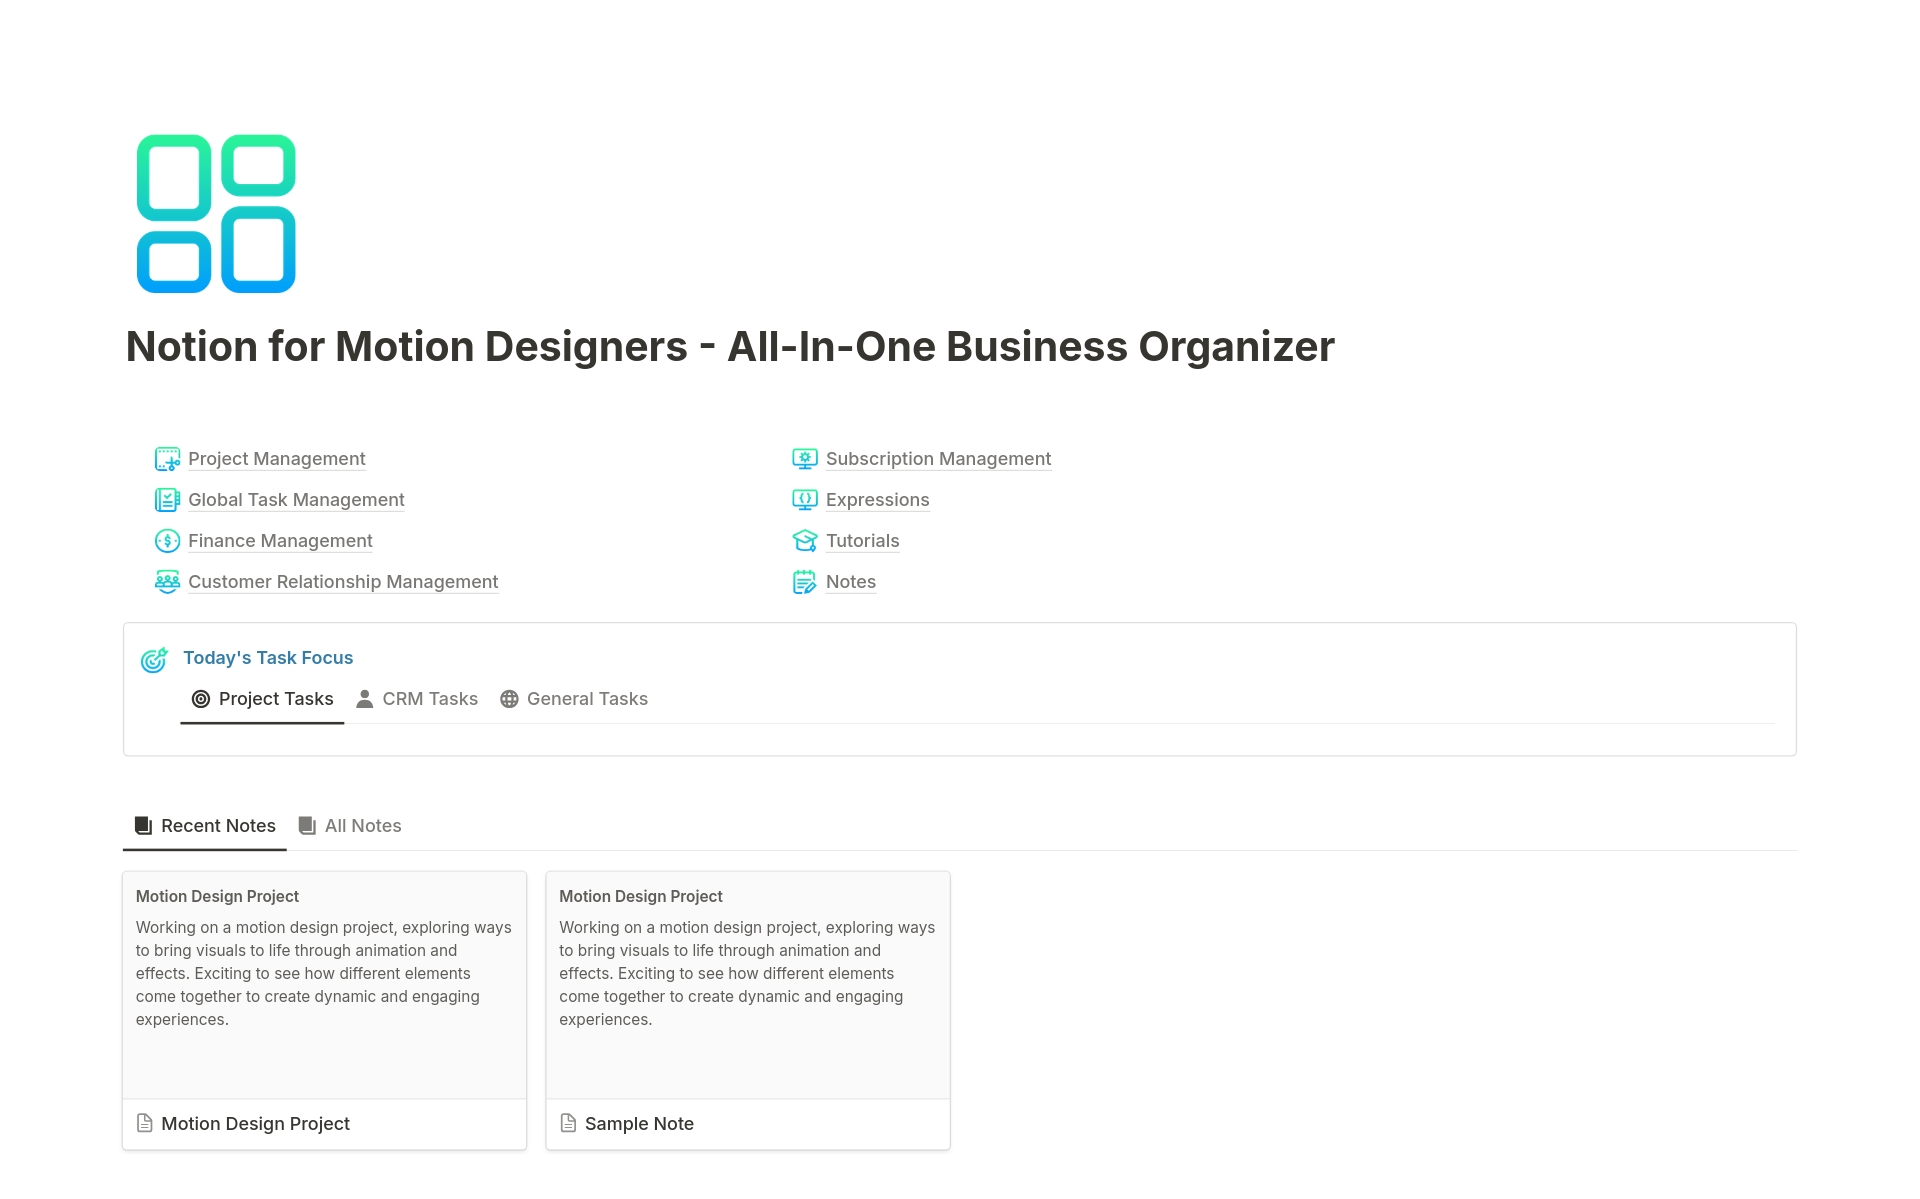Open the Expressions page link
This screenshot has height=1199, width=1920.
click(x=877, y=500)
